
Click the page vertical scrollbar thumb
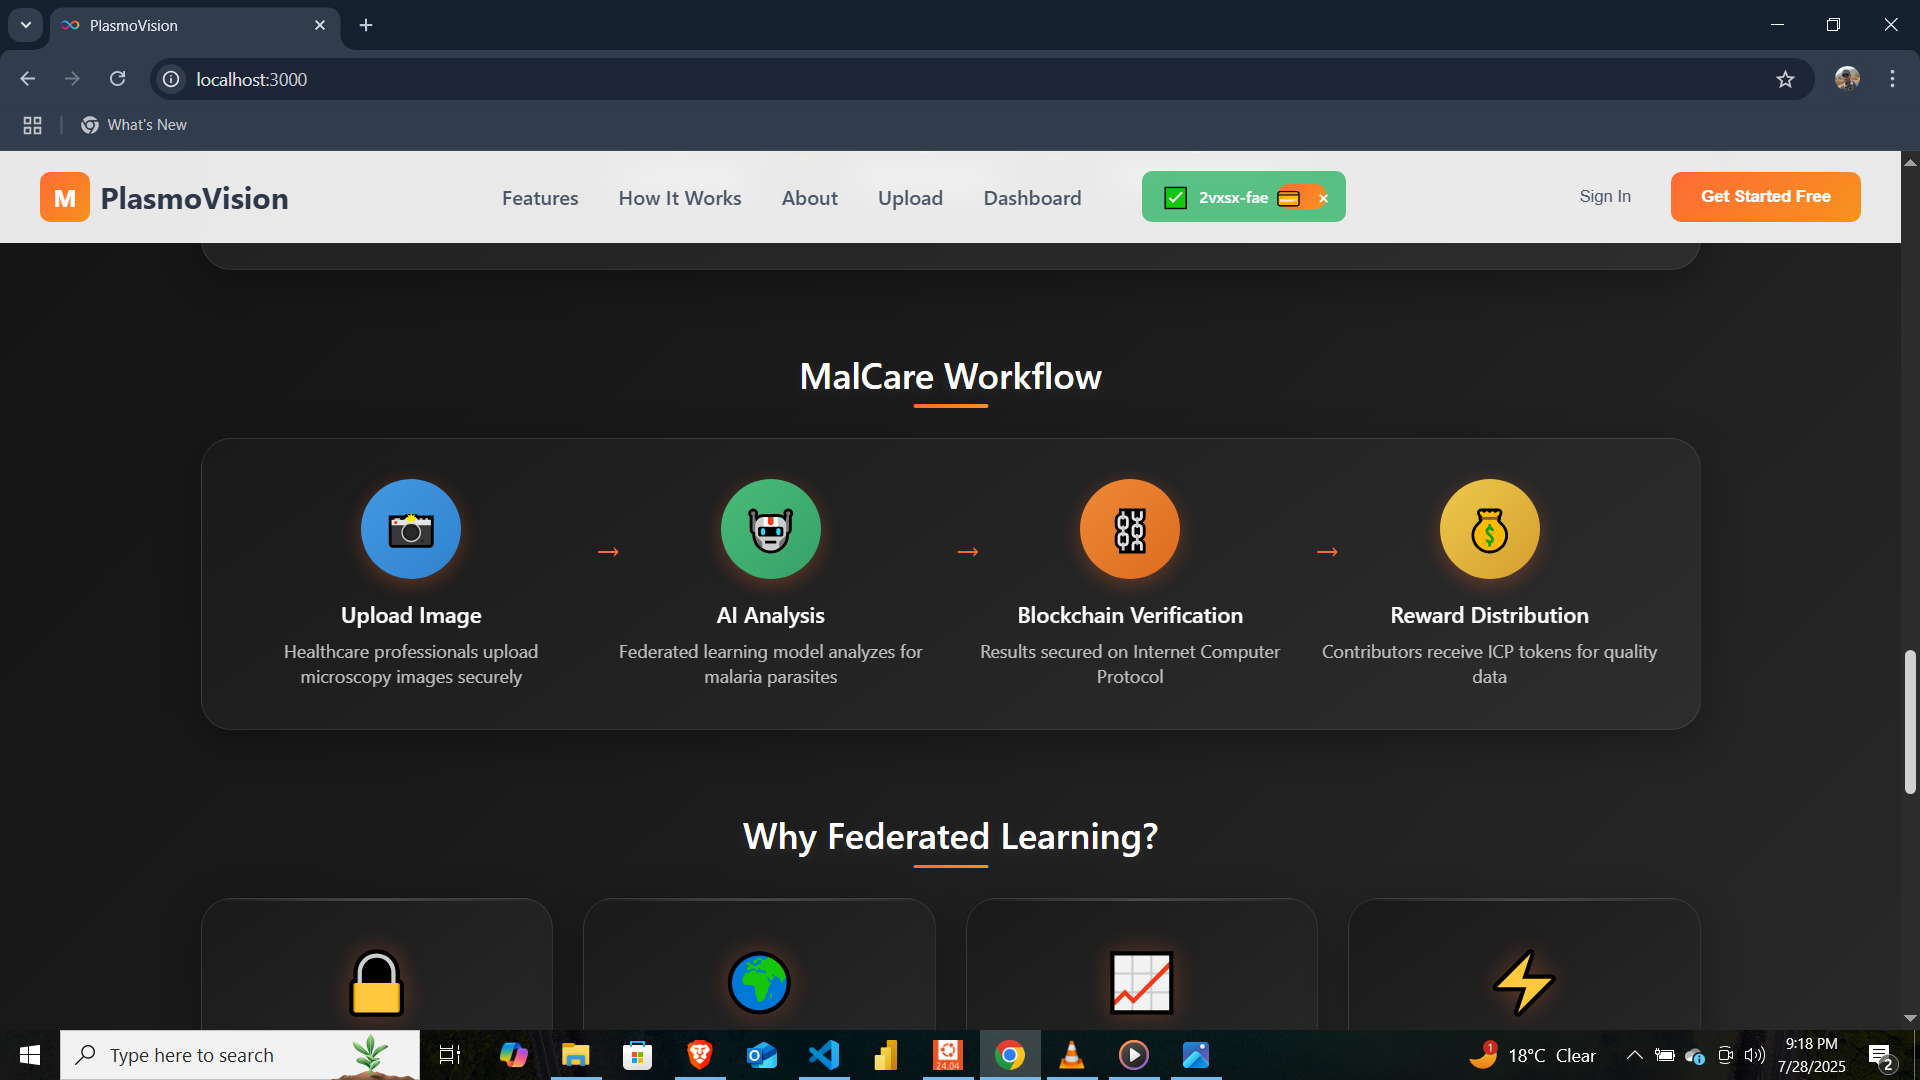(x=1910, y=721)
